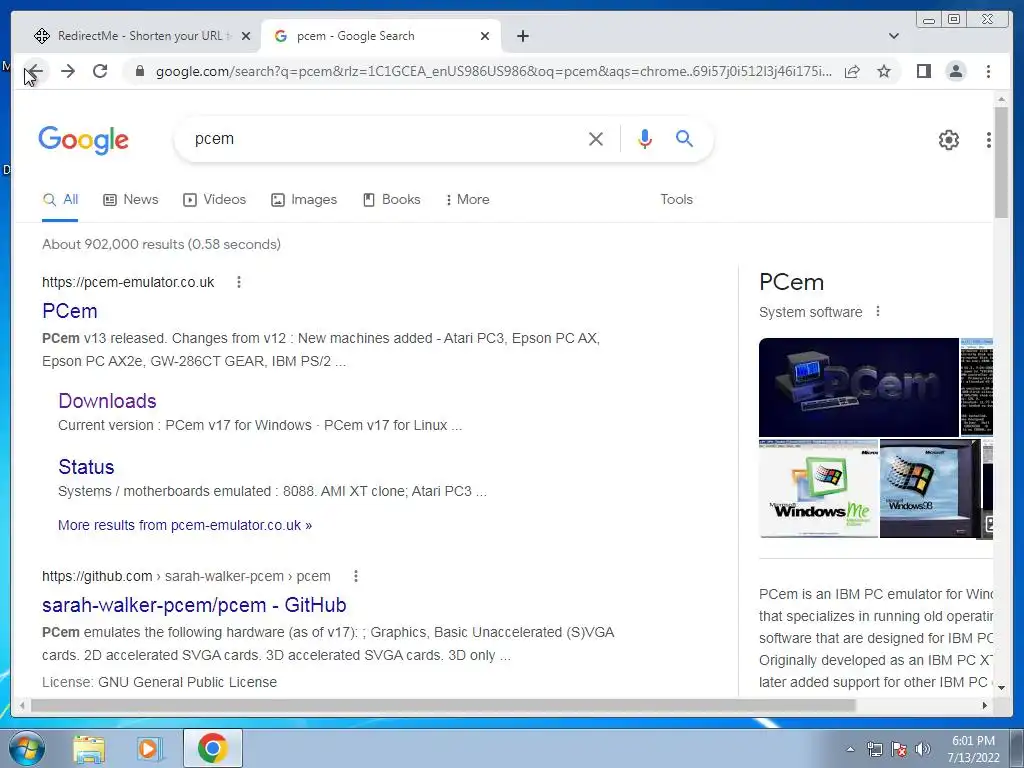Open Google quick settings gear
Viewport: 1024px width, 768px height.
coord(948,140)
